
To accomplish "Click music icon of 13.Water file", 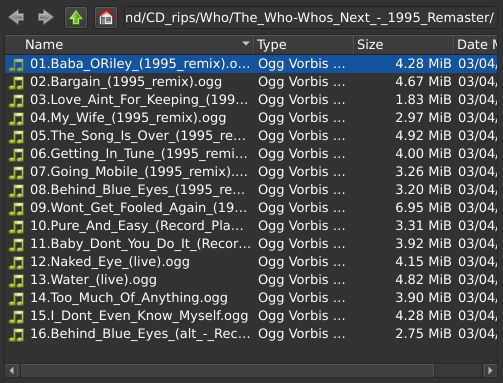I will coord(16,280).
